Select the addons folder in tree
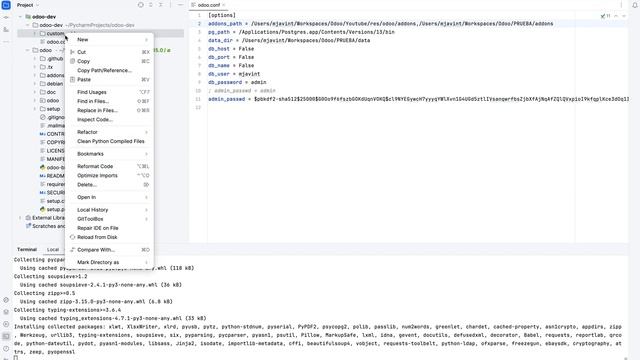This screenshot has height=360, width=640. click(x=55, y=76)
